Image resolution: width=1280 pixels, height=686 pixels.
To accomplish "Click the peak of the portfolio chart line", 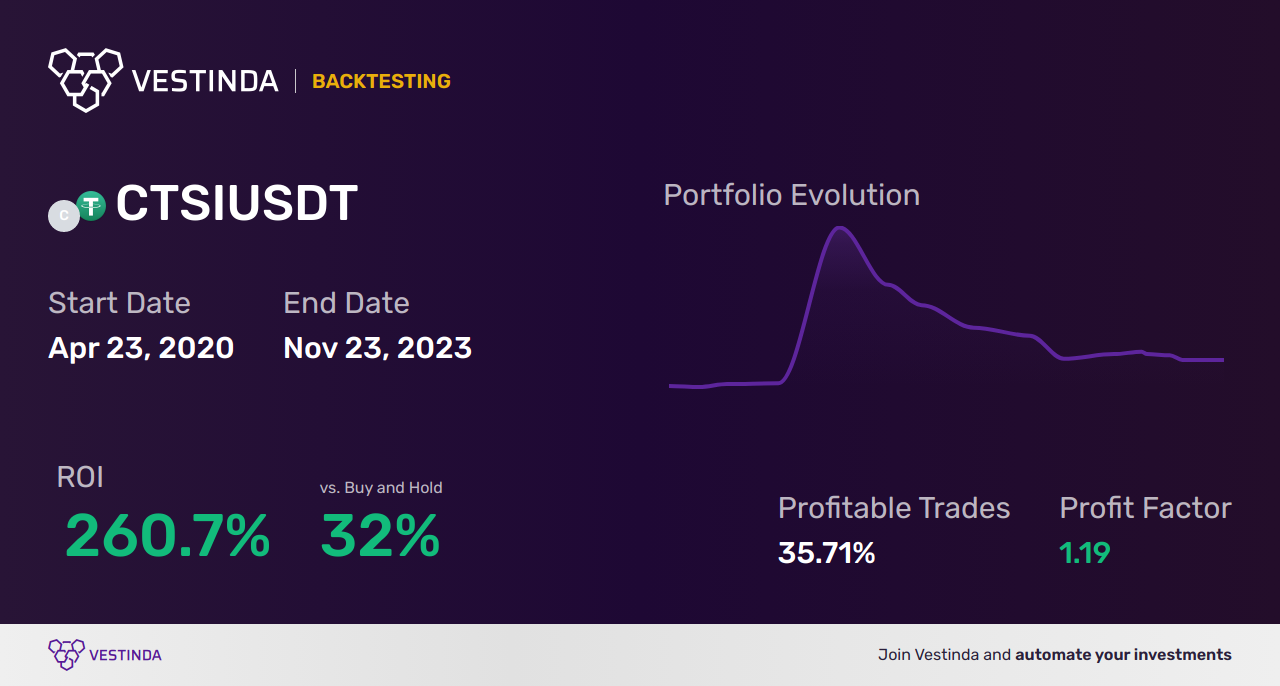I will (x=840, y=228).
